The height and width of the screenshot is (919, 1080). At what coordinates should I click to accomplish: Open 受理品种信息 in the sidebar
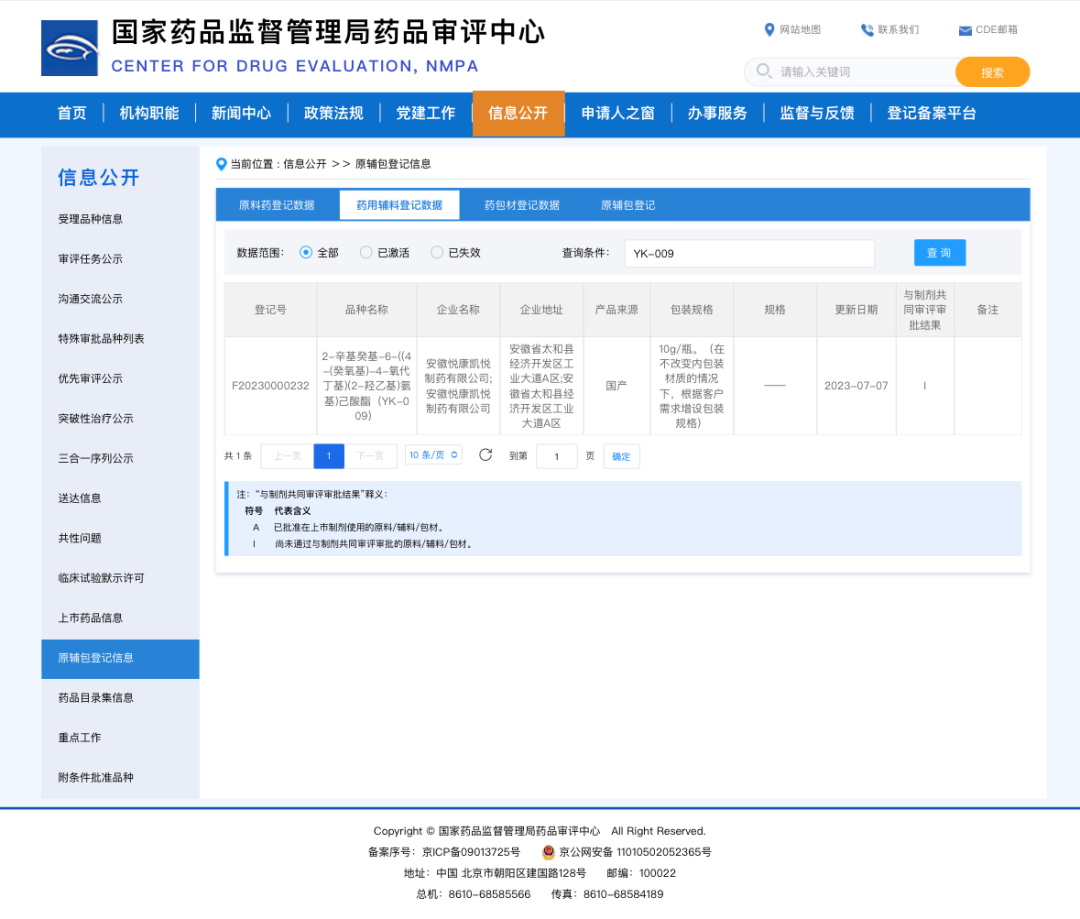[x=90, y=219]
